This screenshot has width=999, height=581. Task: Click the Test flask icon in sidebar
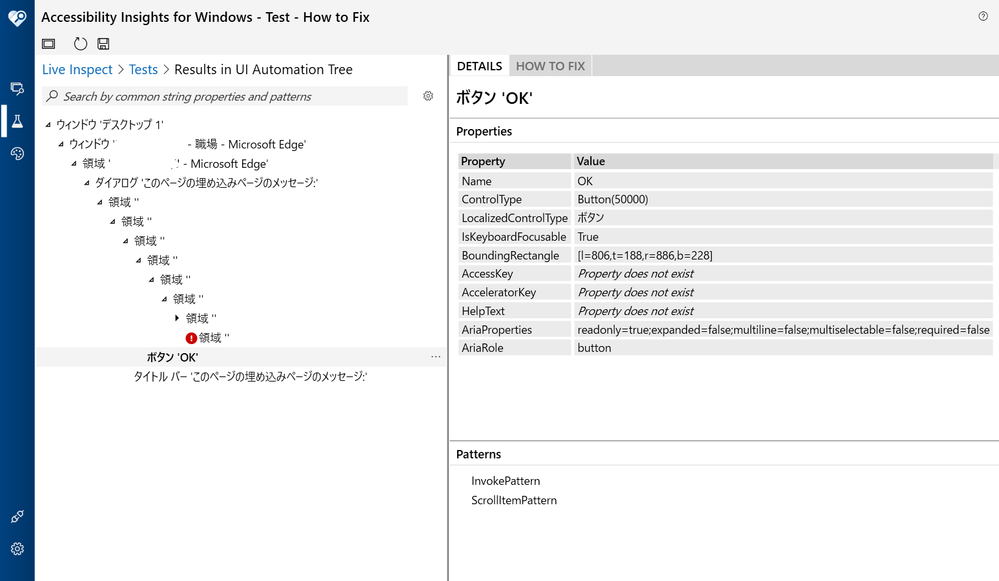[x=17, y=121]
